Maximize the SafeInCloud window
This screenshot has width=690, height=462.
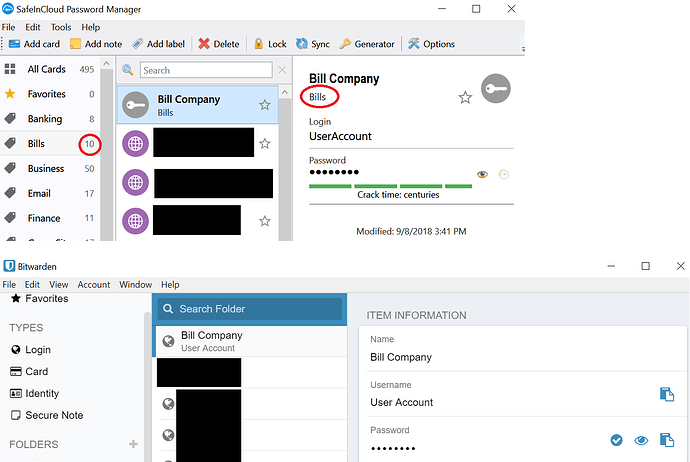point(476,9)
